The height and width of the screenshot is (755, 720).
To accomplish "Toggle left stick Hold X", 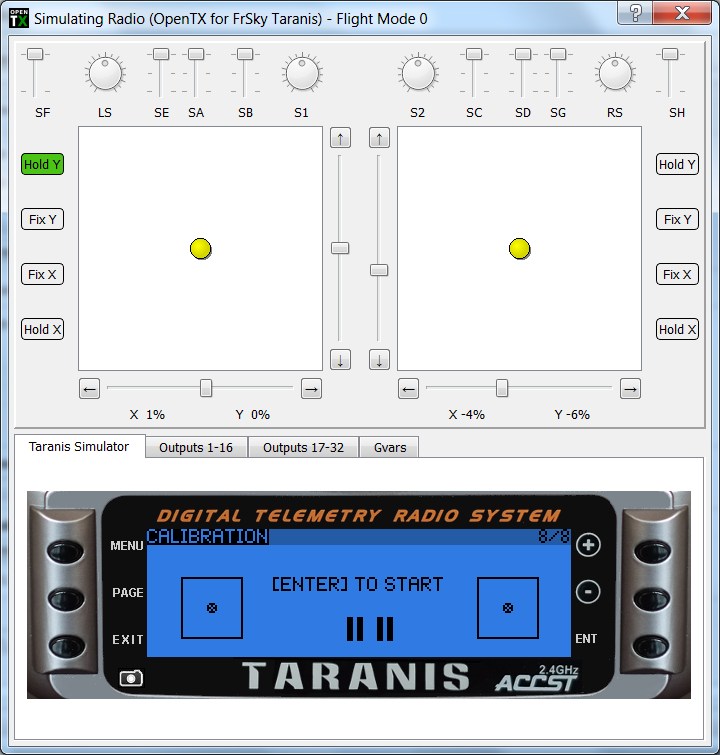I will 42,329.
